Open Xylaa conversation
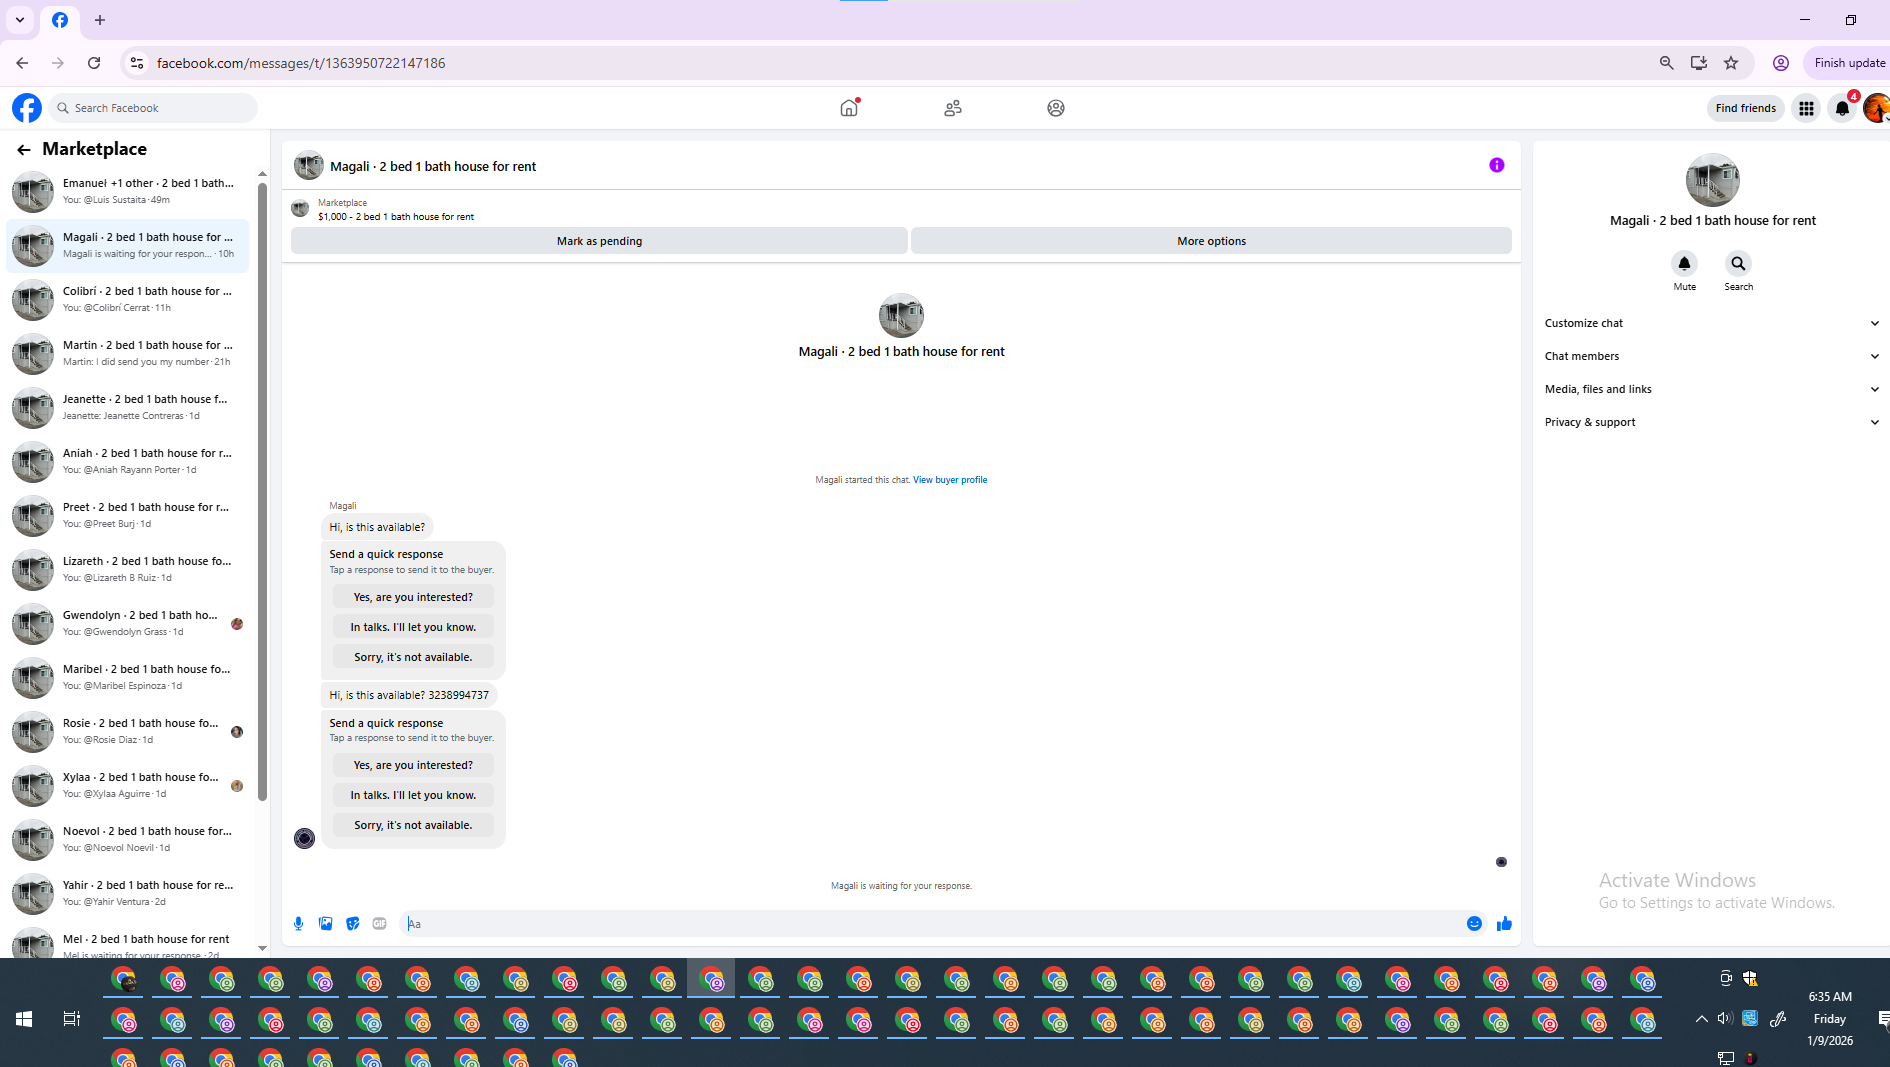Screen dimensions: 1890x1067 click(128, 785)
